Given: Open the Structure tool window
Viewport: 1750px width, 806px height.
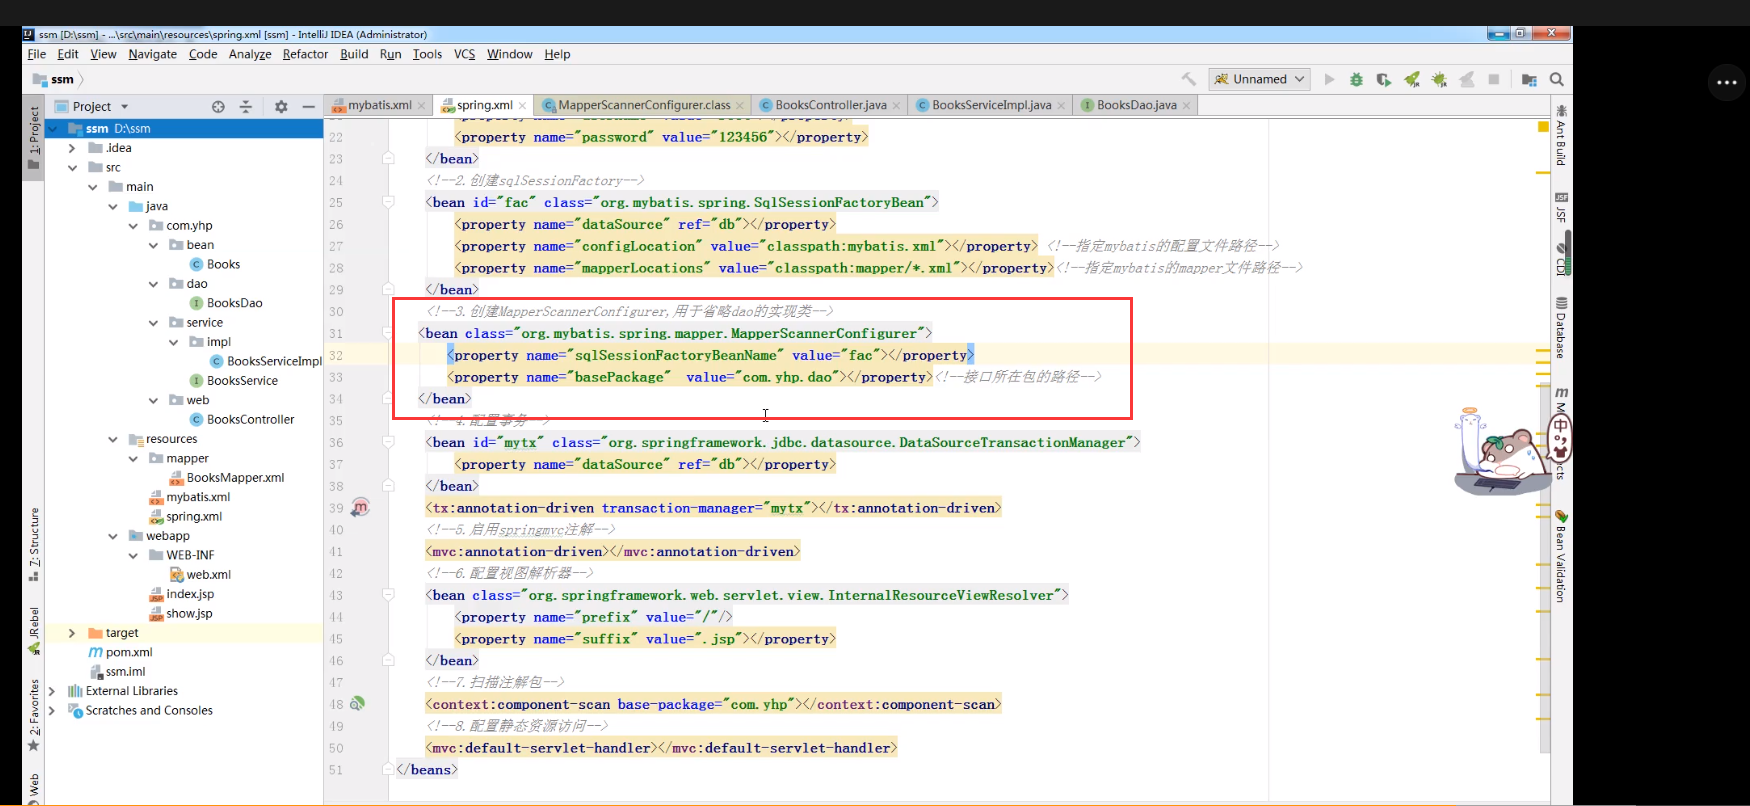Looking at the screenshot, I should tap(34, 545).
